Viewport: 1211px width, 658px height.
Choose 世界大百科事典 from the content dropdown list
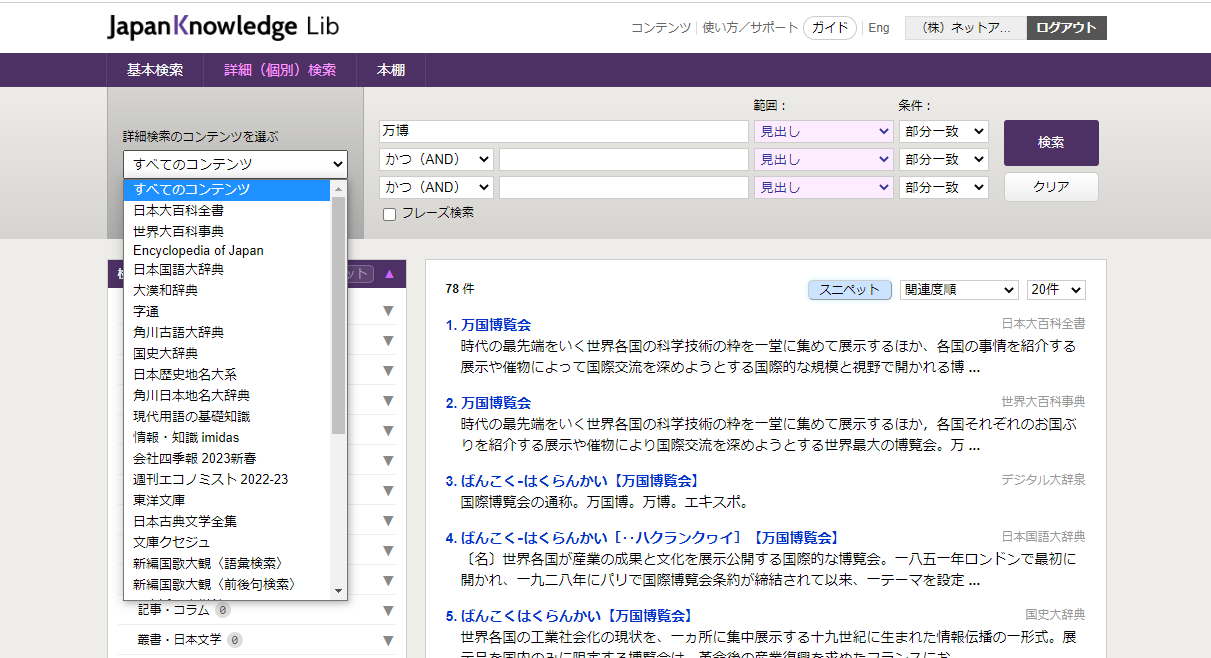(x=227, y=231)
